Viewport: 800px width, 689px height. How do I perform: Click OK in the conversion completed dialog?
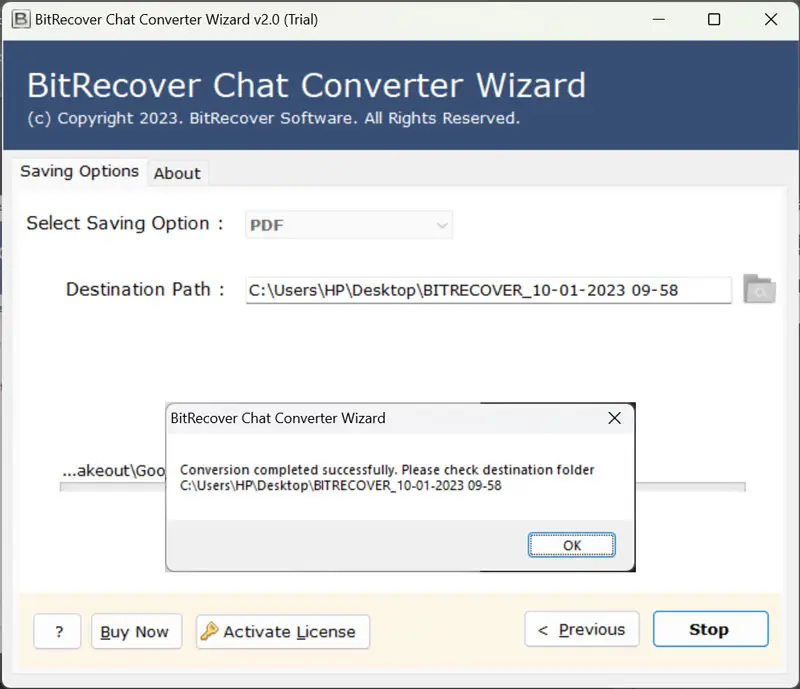[571, 545]
